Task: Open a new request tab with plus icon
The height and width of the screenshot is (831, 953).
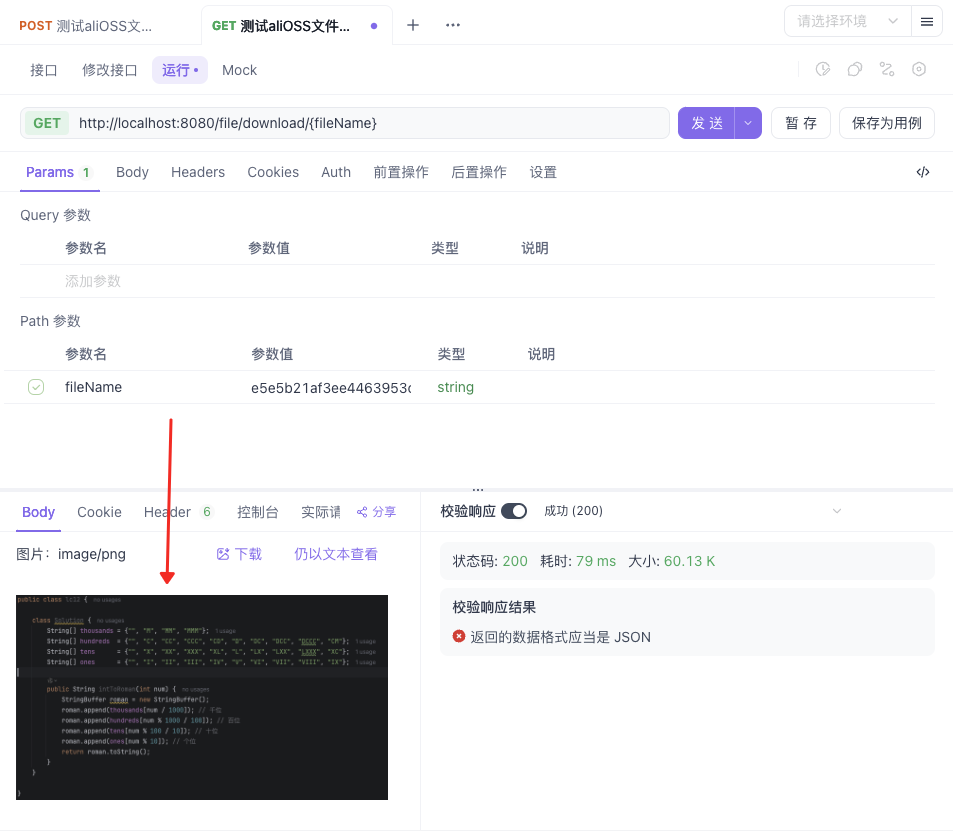Action: (x=413, y=24)
